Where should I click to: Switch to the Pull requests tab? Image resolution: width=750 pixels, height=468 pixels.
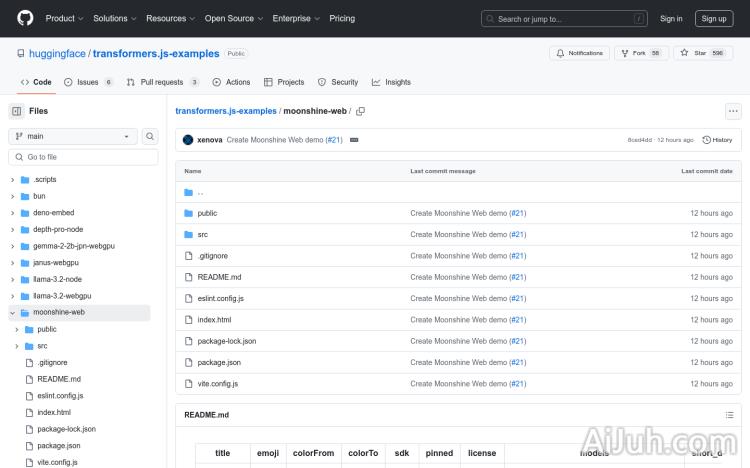coord(161,82)
